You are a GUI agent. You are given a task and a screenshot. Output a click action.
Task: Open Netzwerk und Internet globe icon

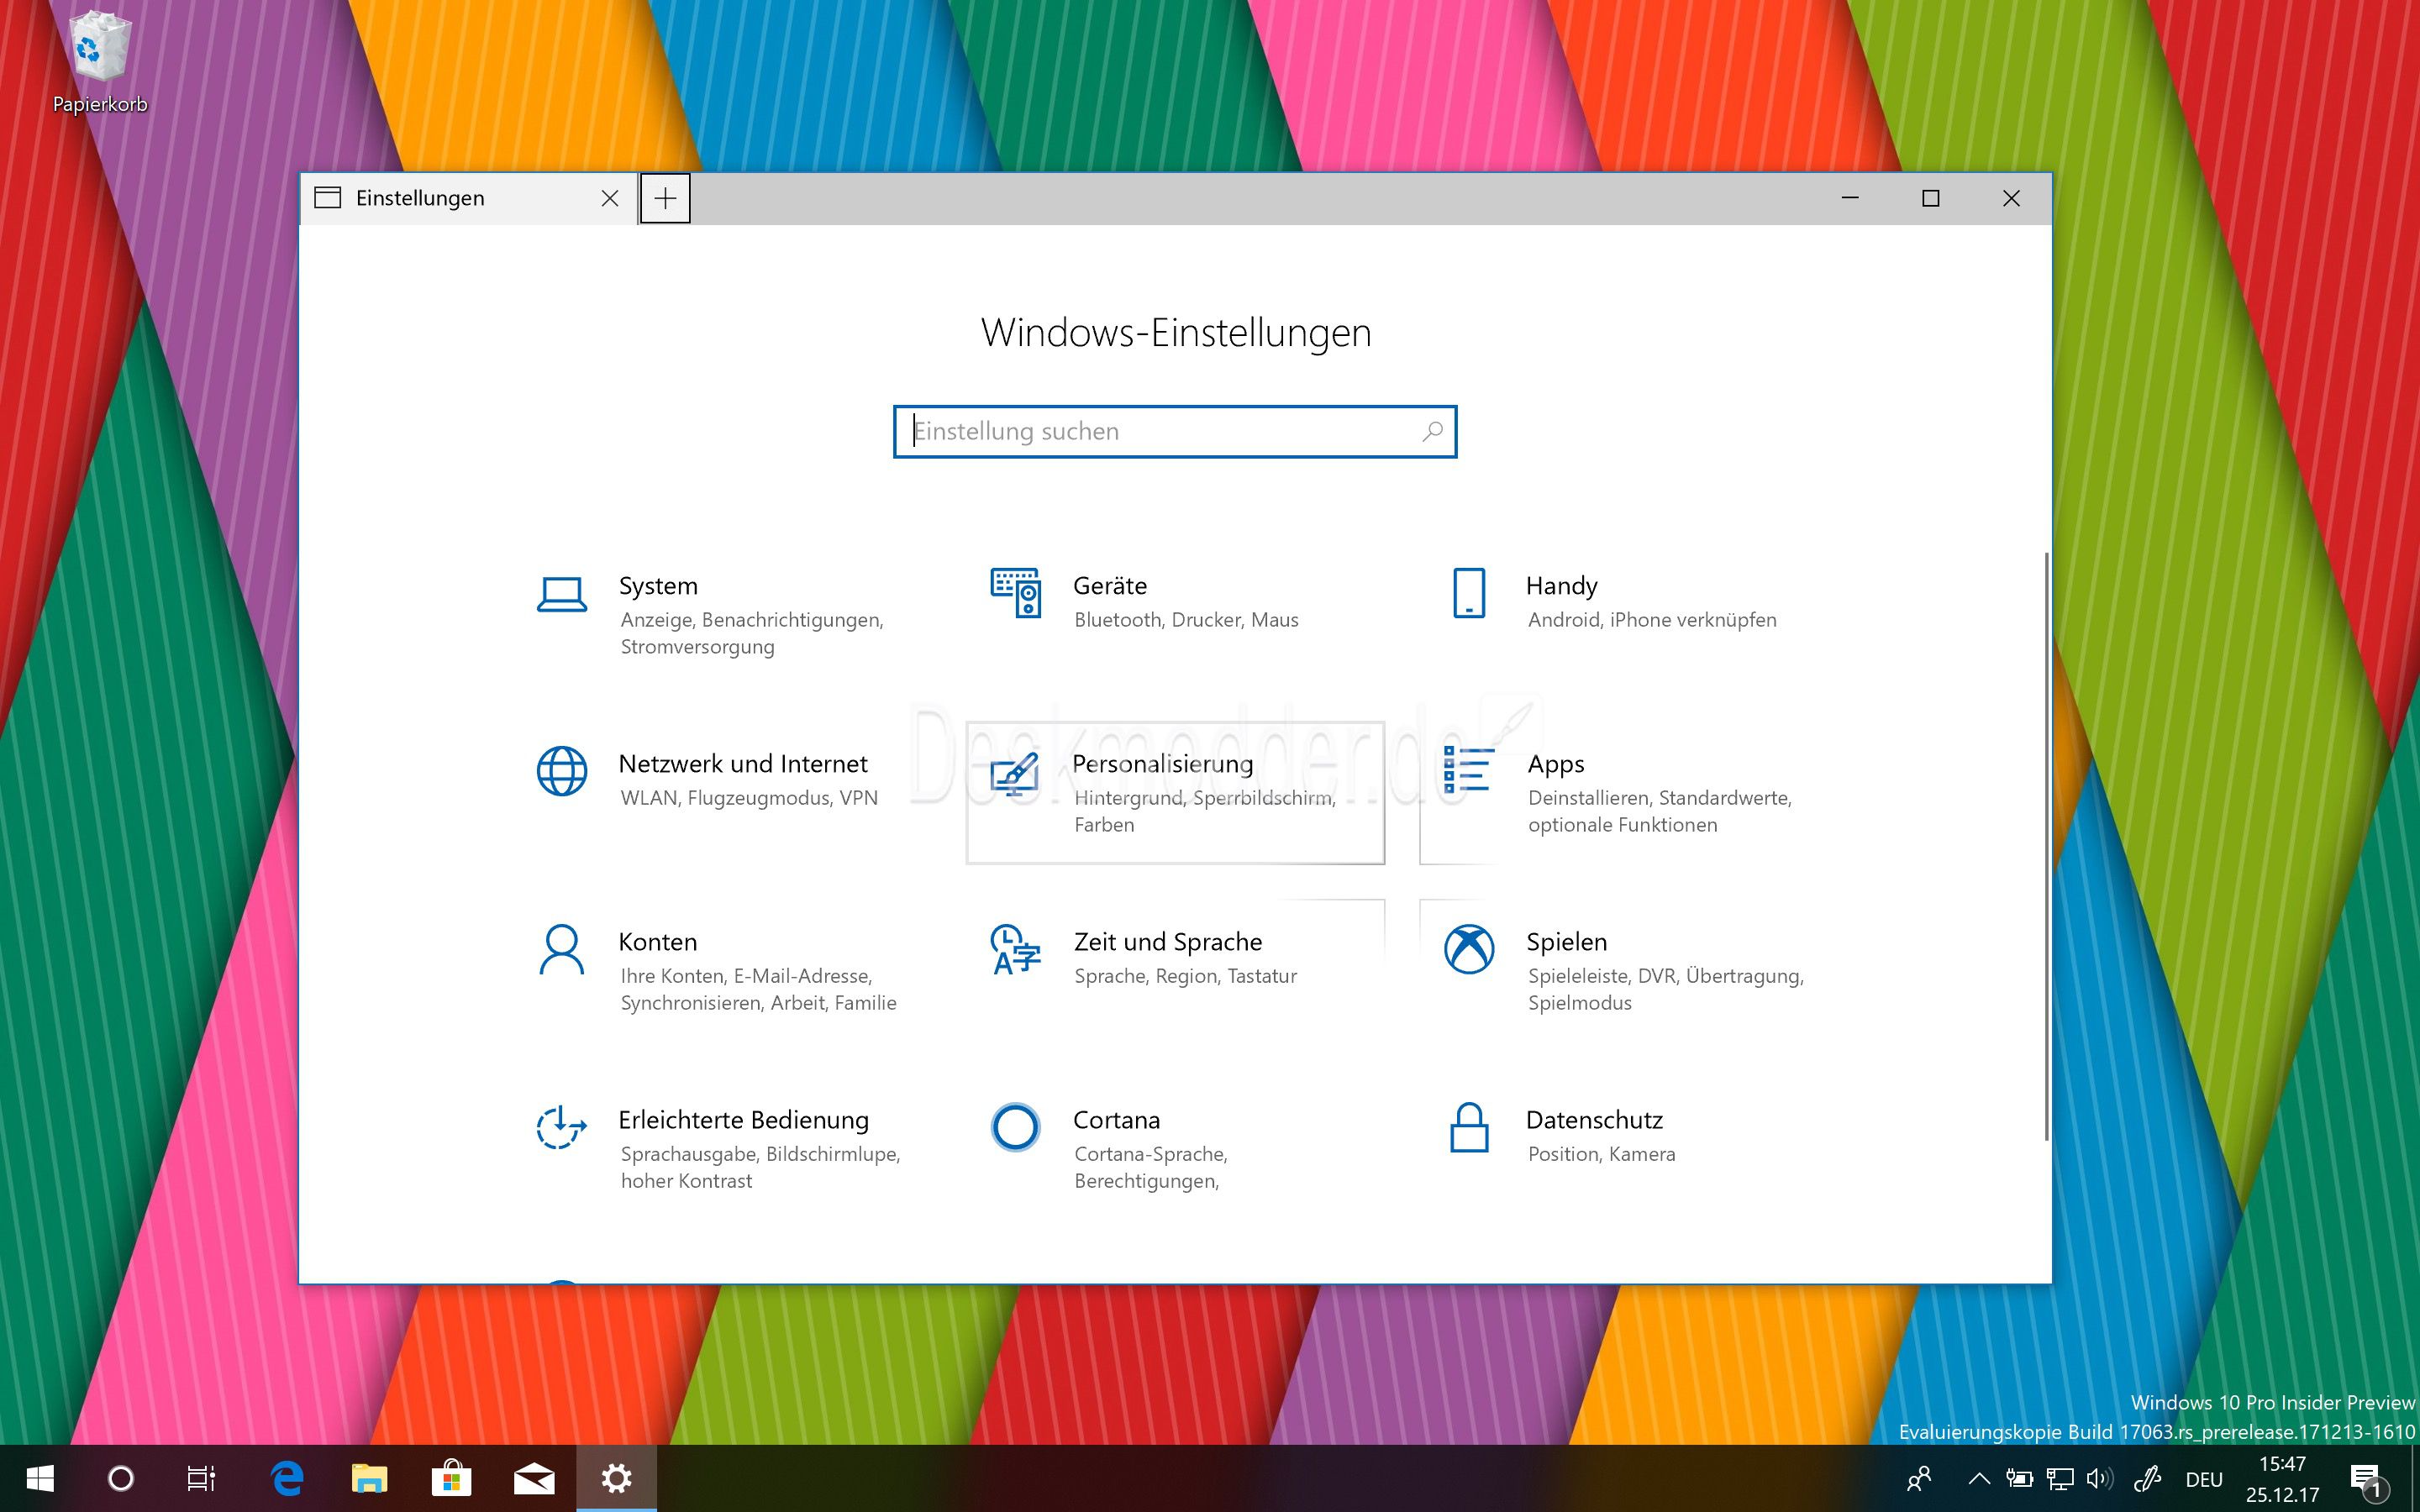pyautogui.click(x=561, y=771)
